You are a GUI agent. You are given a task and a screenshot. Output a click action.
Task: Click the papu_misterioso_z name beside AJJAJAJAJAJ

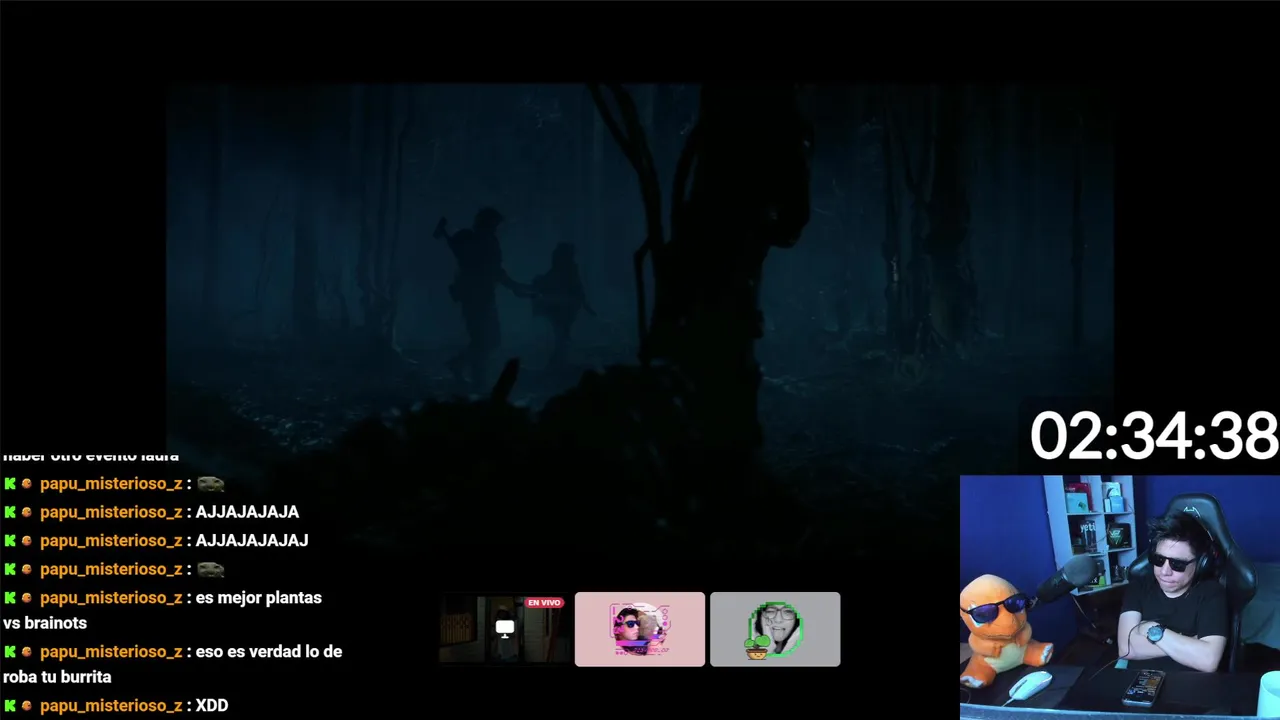point(111,541)
